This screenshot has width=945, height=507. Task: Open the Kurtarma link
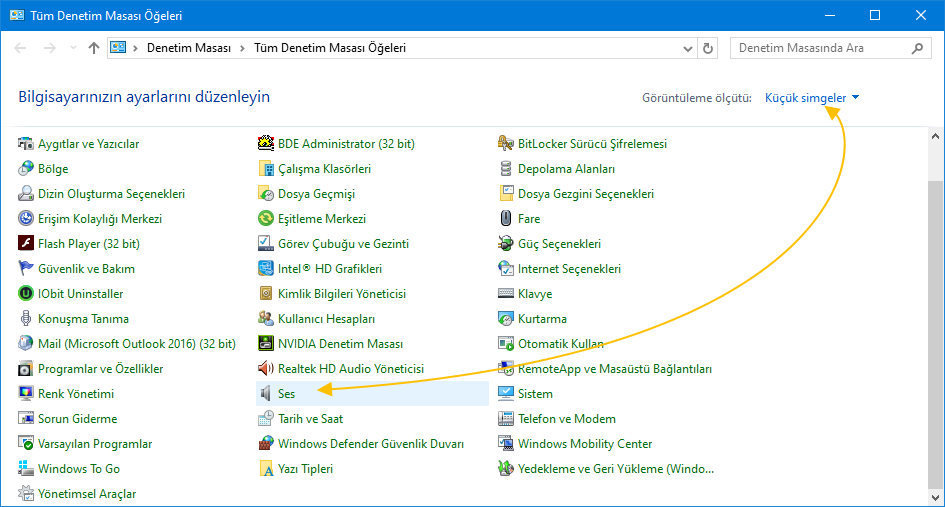542,319
